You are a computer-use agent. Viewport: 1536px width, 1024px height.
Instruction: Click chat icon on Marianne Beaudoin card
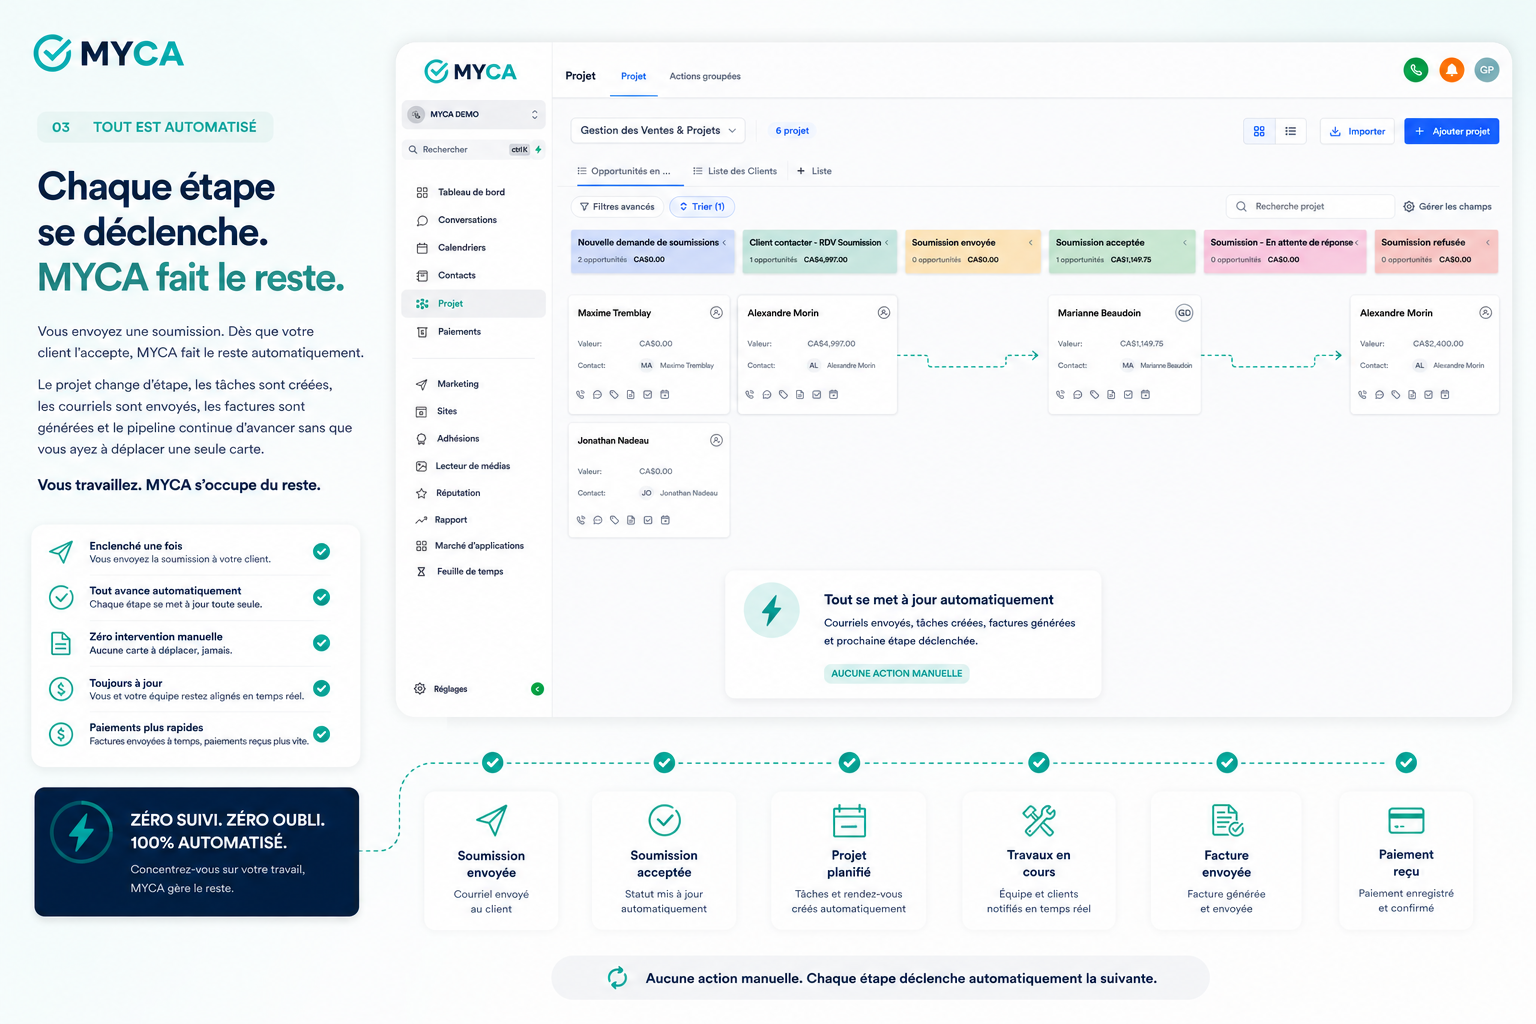pos(1077,395)
